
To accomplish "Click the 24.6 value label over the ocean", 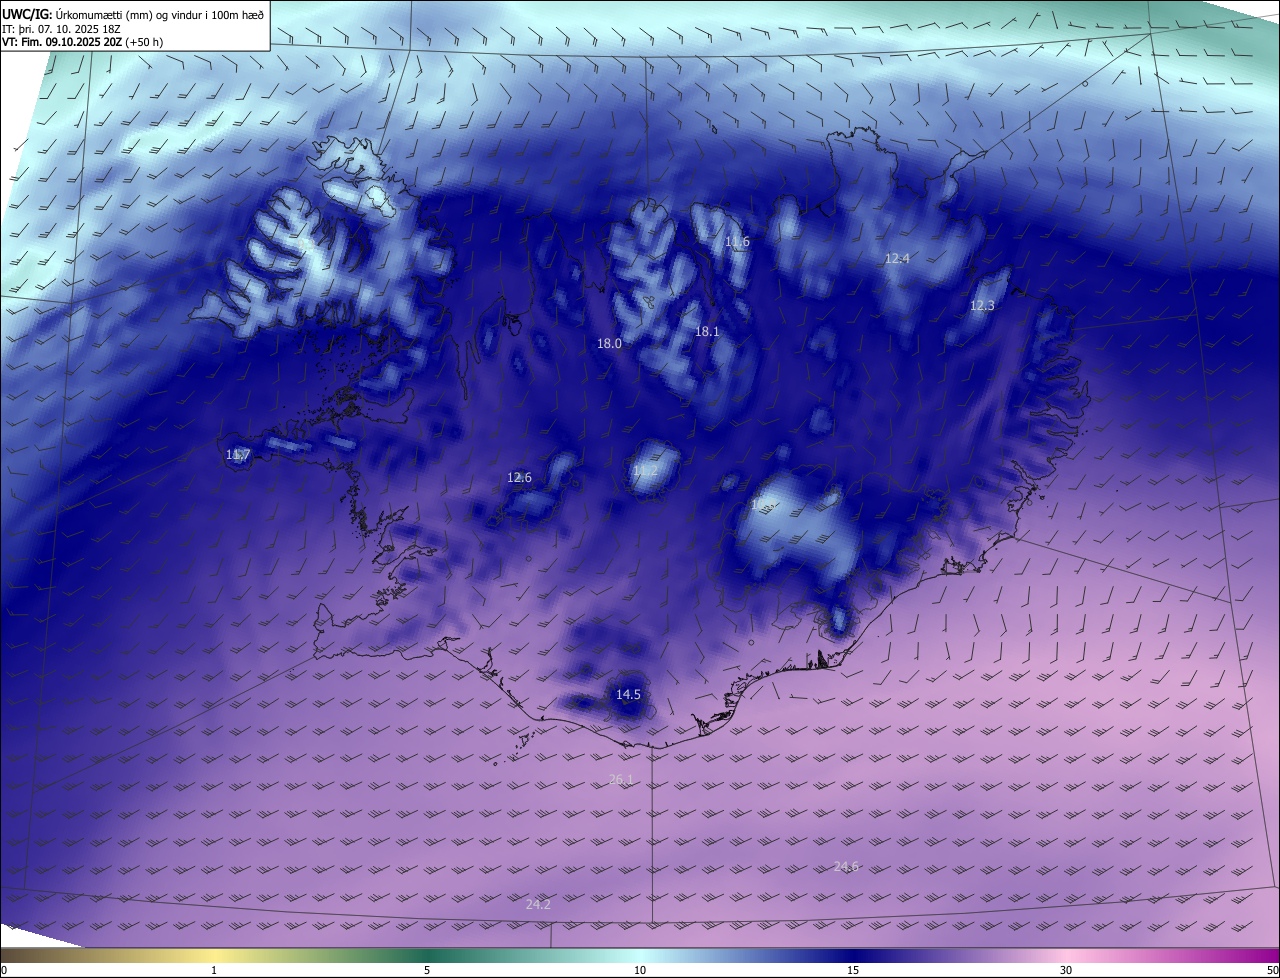I will coord(846,866).
